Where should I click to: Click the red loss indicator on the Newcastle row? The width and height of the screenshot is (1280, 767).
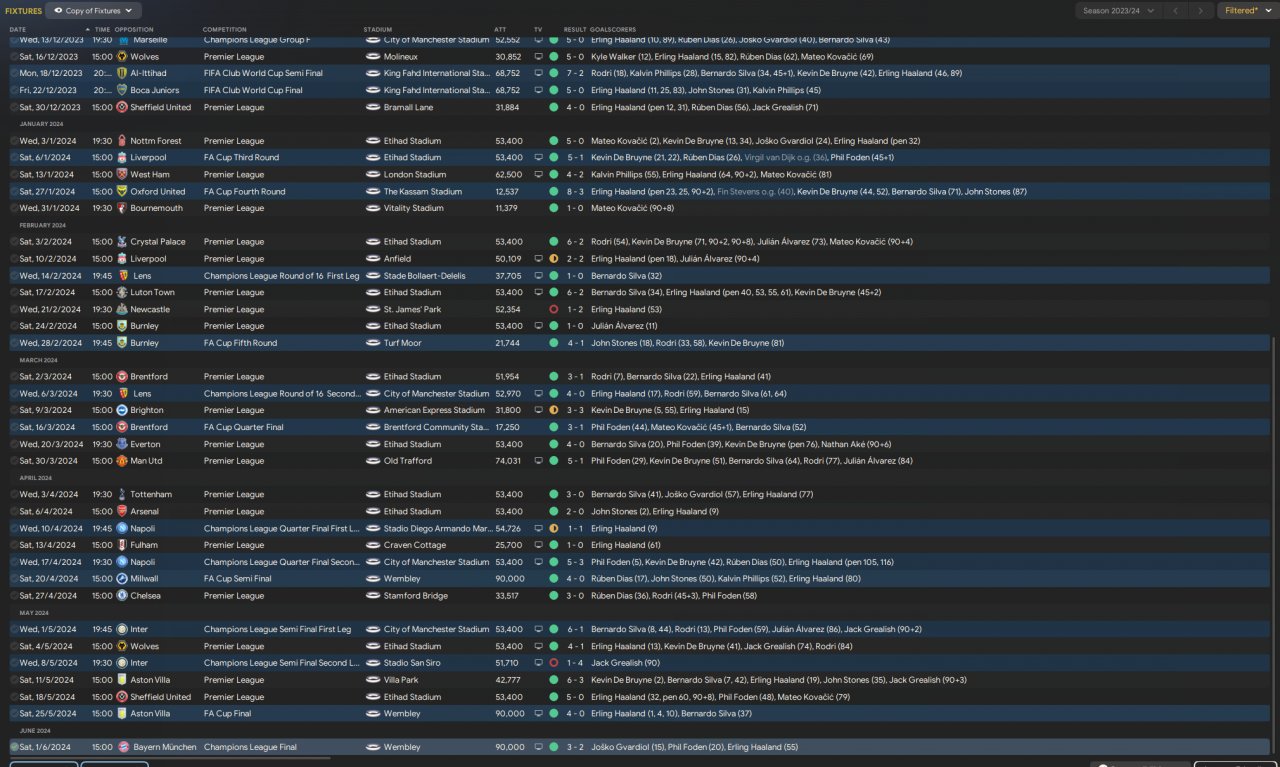553,309
